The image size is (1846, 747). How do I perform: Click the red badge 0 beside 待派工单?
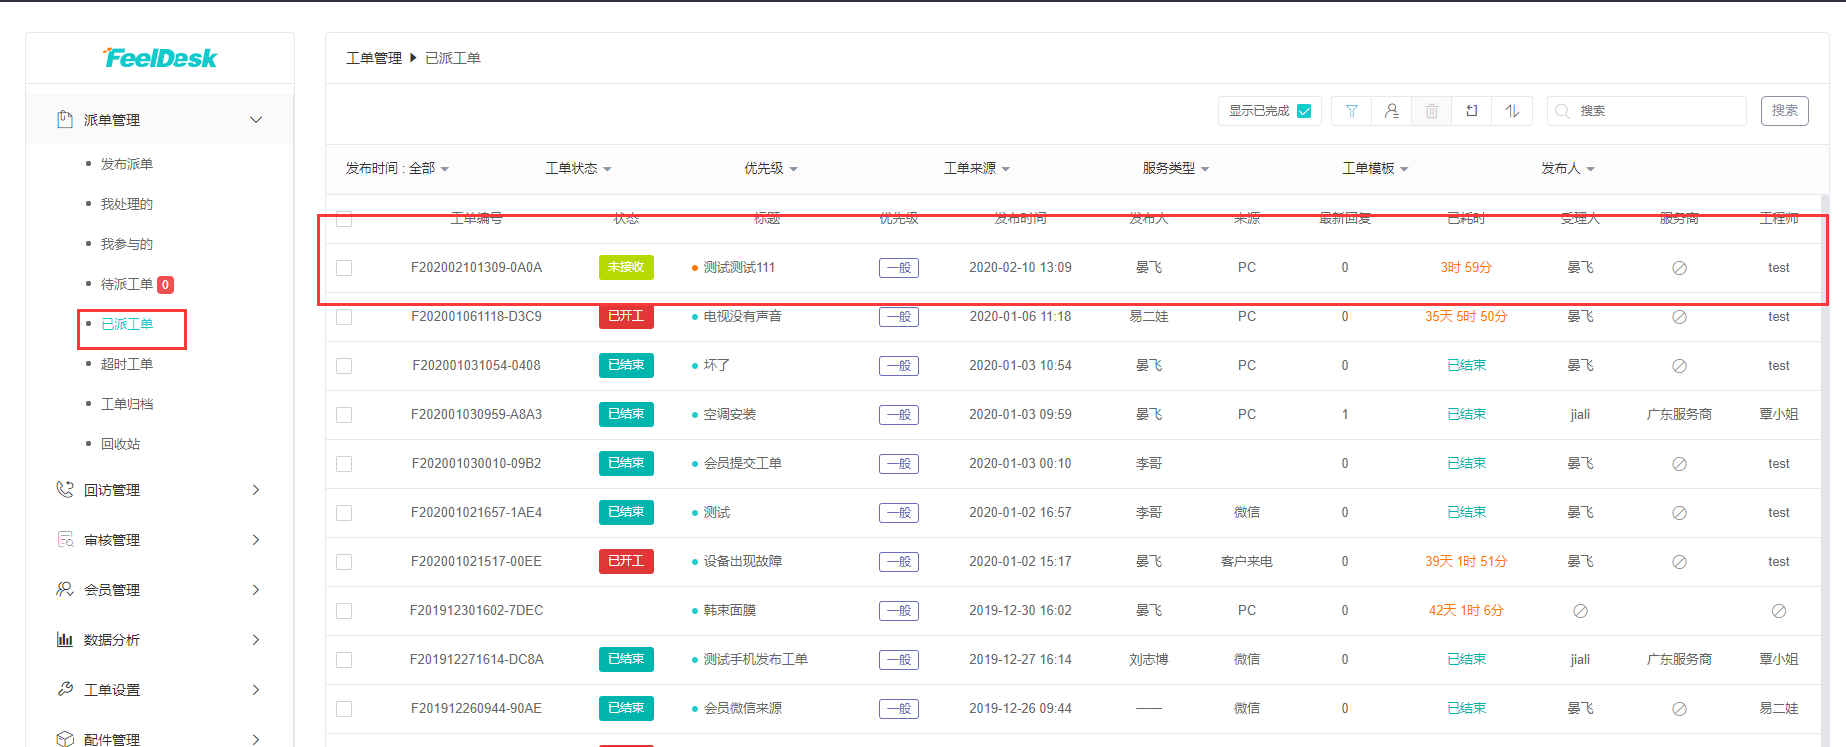pos(166,285)
